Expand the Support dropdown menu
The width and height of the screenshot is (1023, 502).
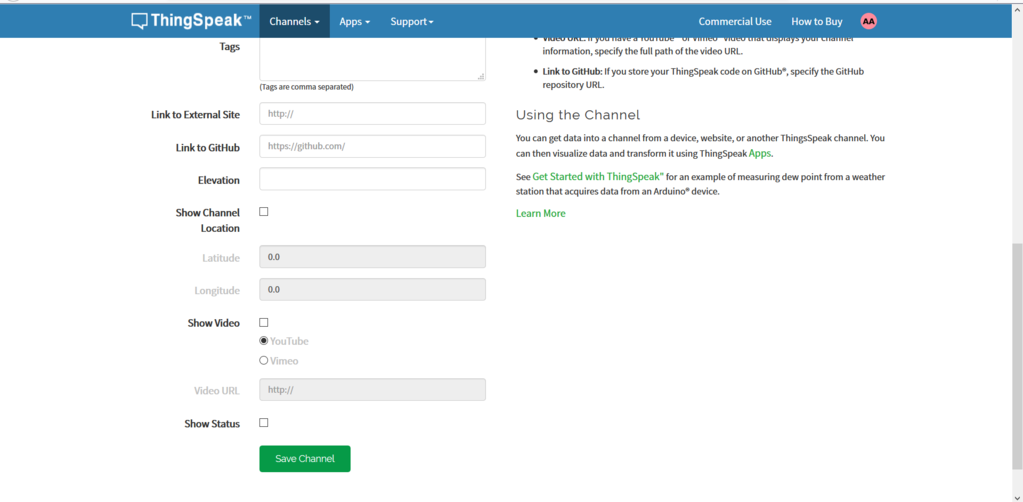(411, 21)
